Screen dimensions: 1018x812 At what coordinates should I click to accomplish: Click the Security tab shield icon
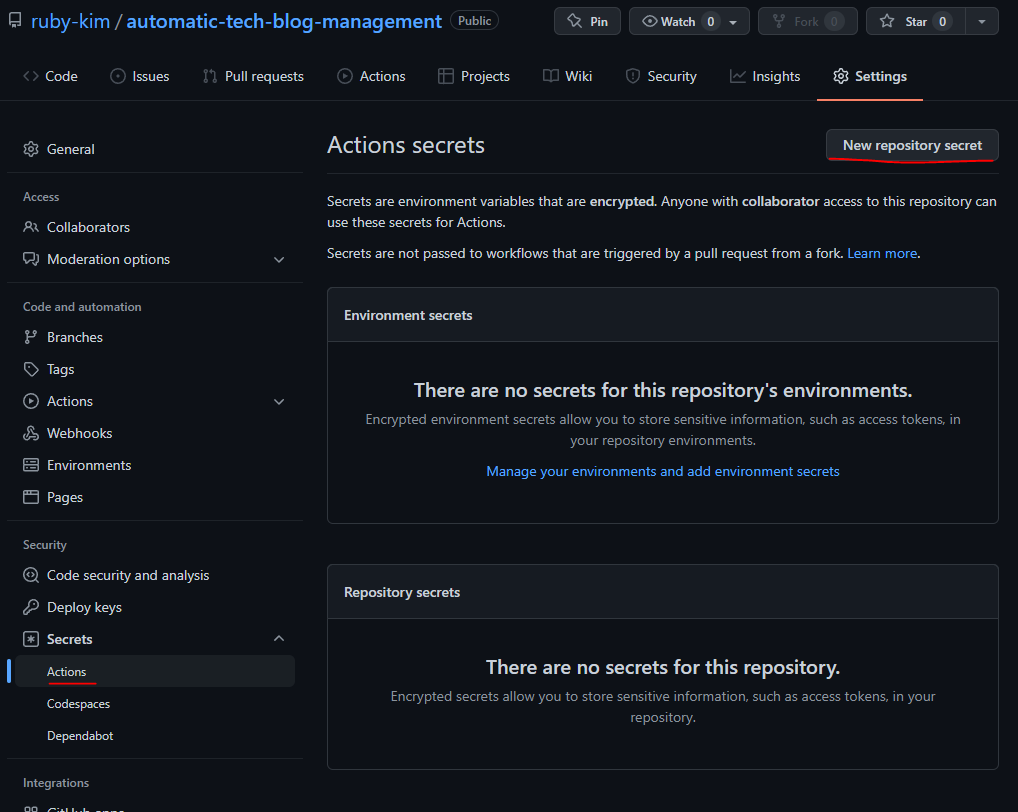pos(632,76)
